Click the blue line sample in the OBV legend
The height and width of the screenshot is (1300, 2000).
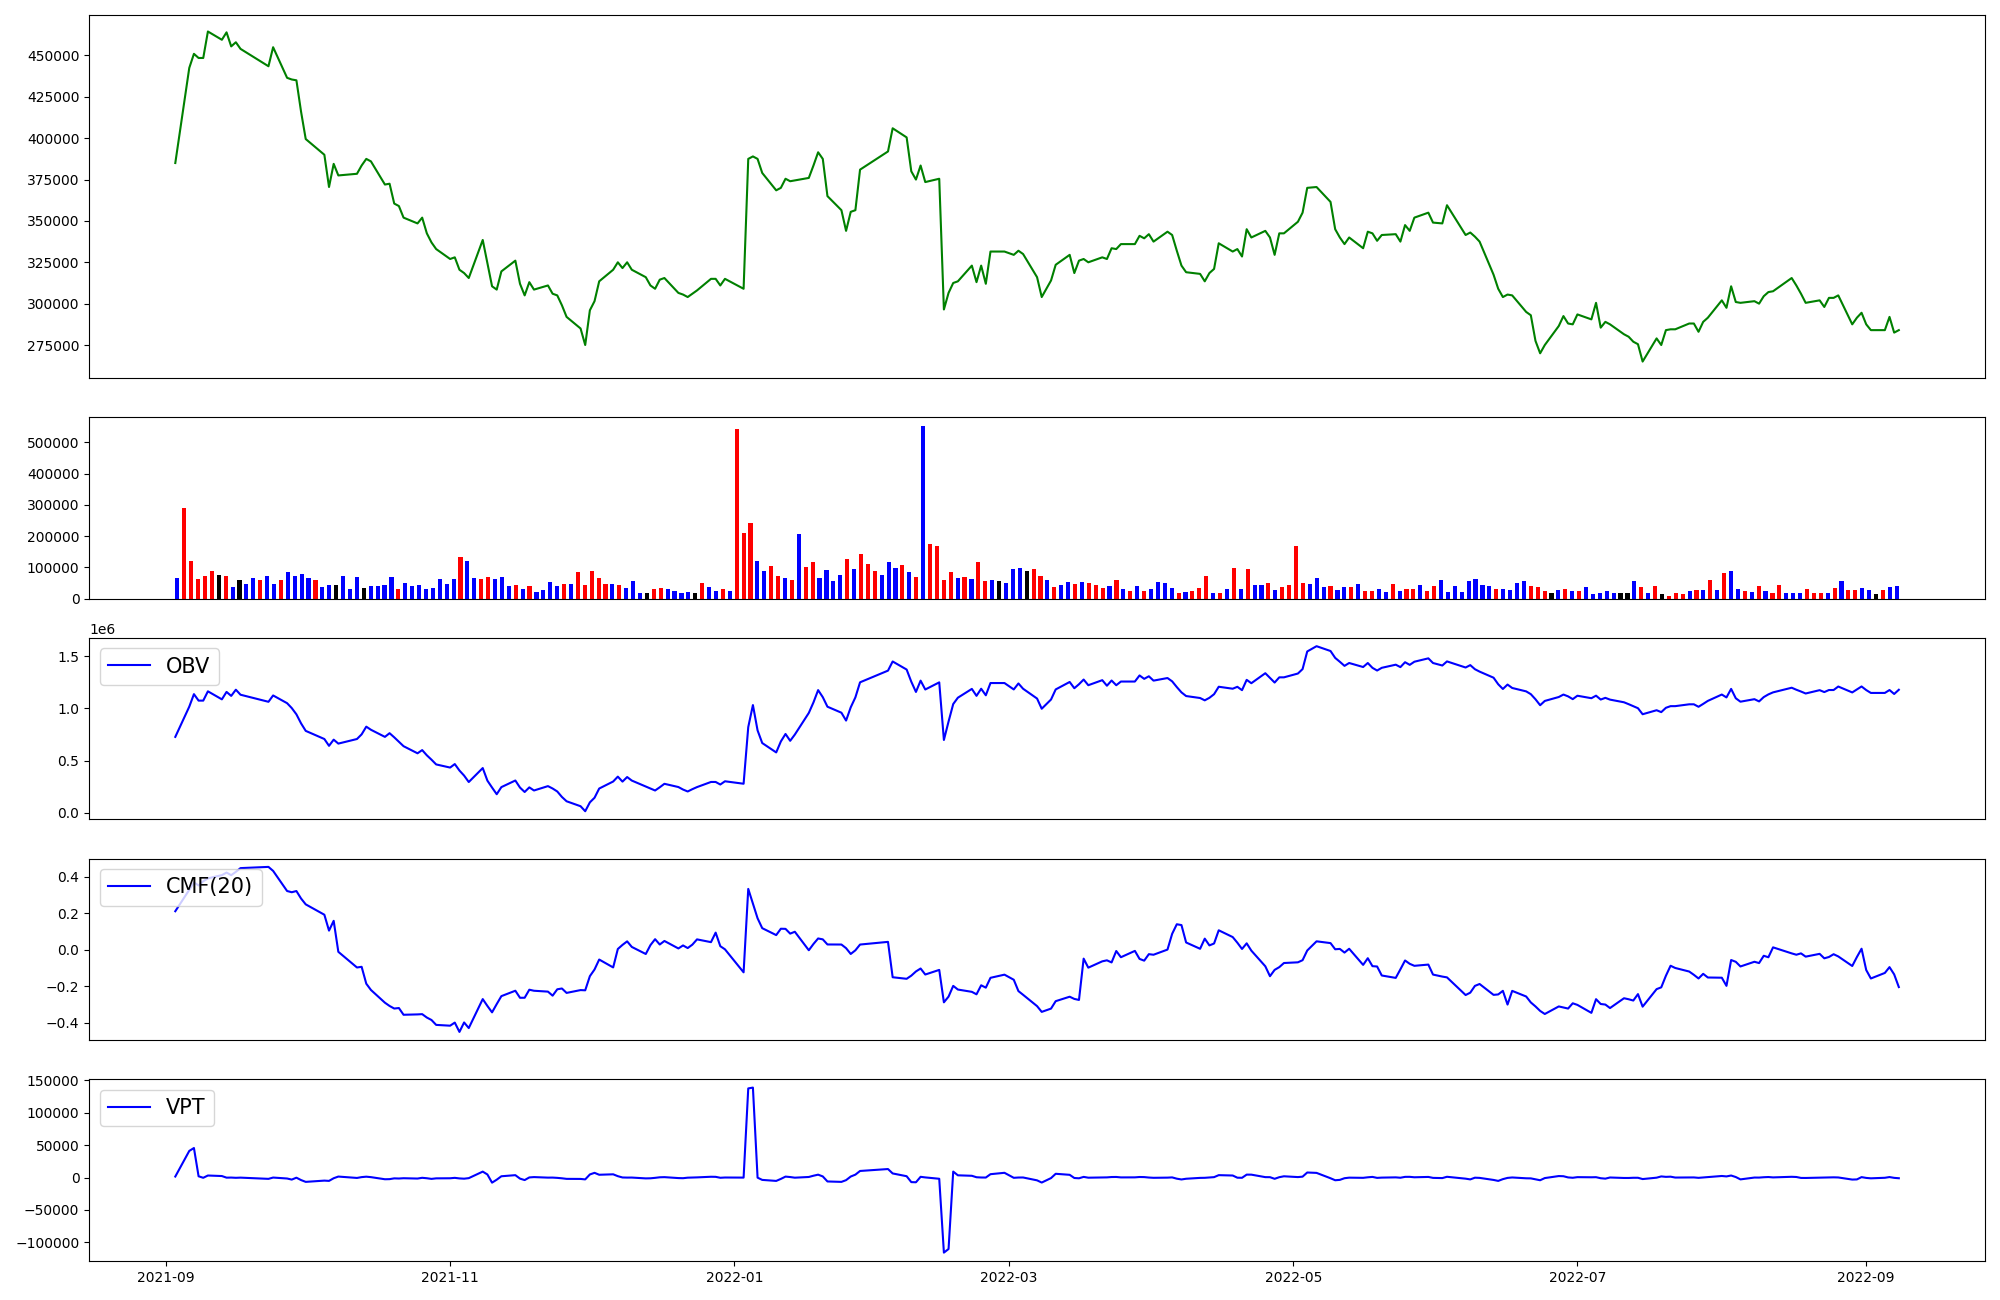pyautogui.click(x=129, y=666)
